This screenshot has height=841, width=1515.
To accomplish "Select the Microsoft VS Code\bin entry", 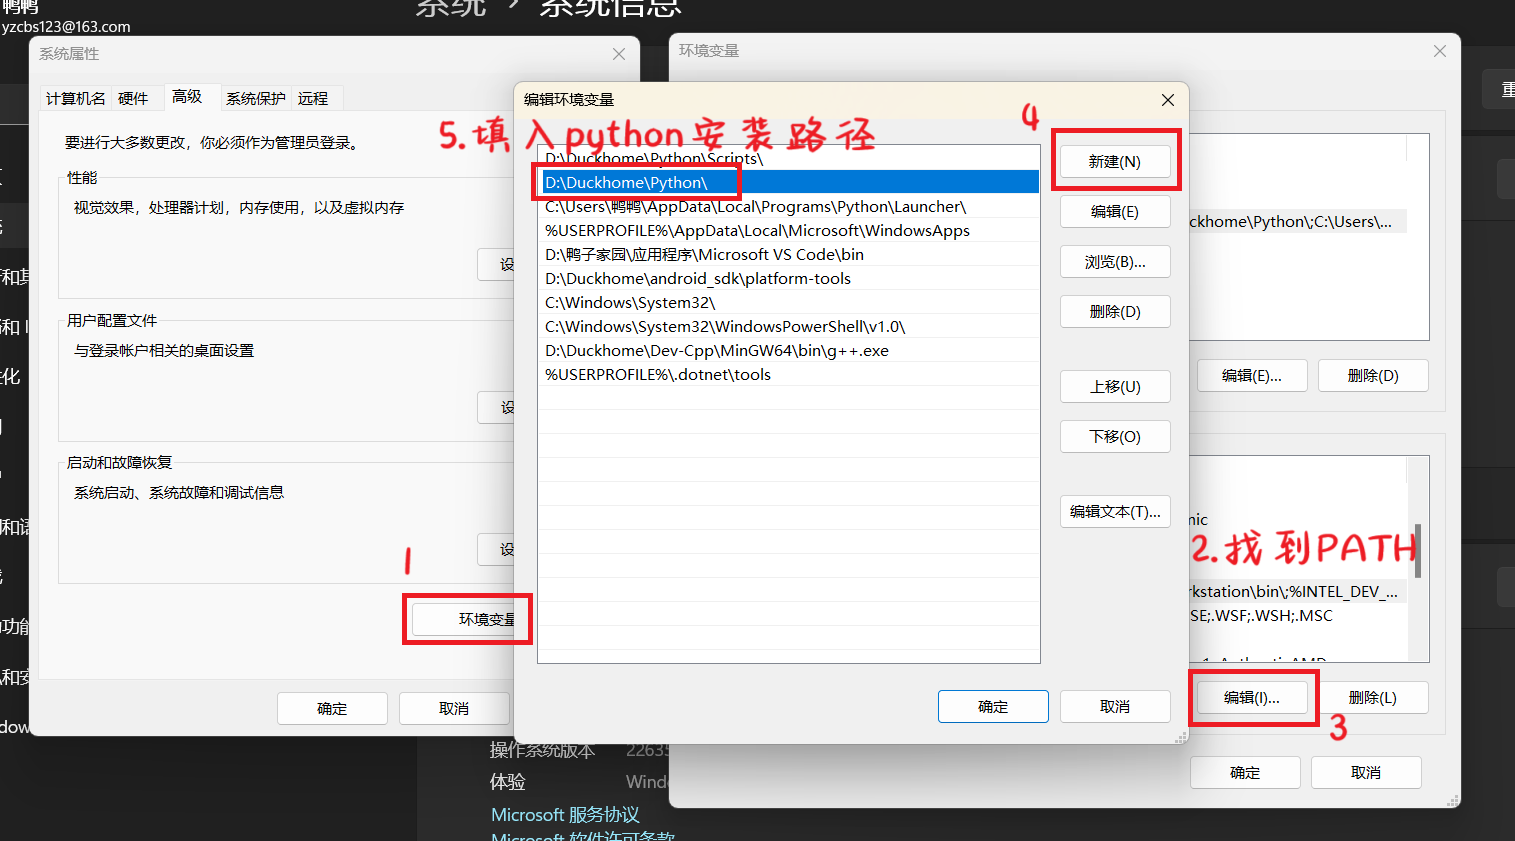I will [x=788, y=254].
